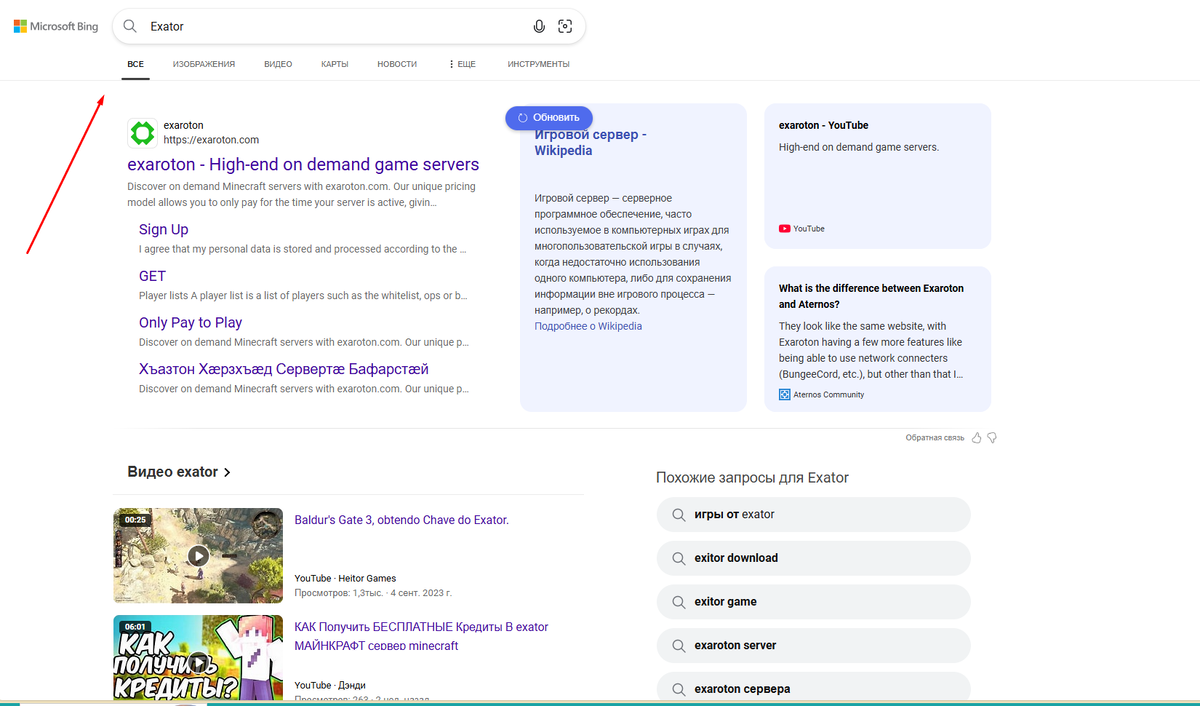Screen dimensions: 1200x706
Task: Select 'exaroton сервера' related search
Action: (813, 688)
